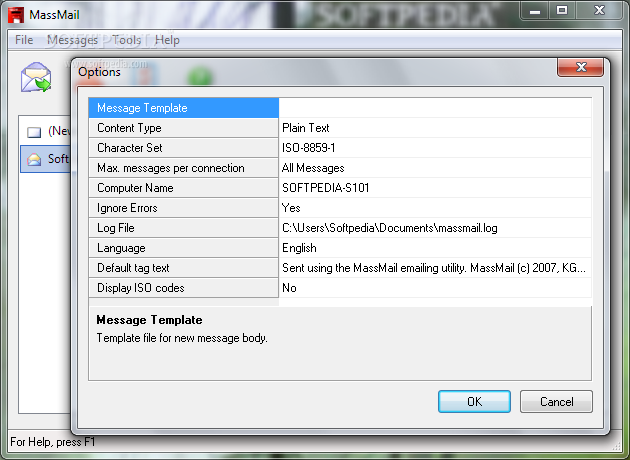
Task: Click the blank new message icon in list
Action: click(34, 132)
